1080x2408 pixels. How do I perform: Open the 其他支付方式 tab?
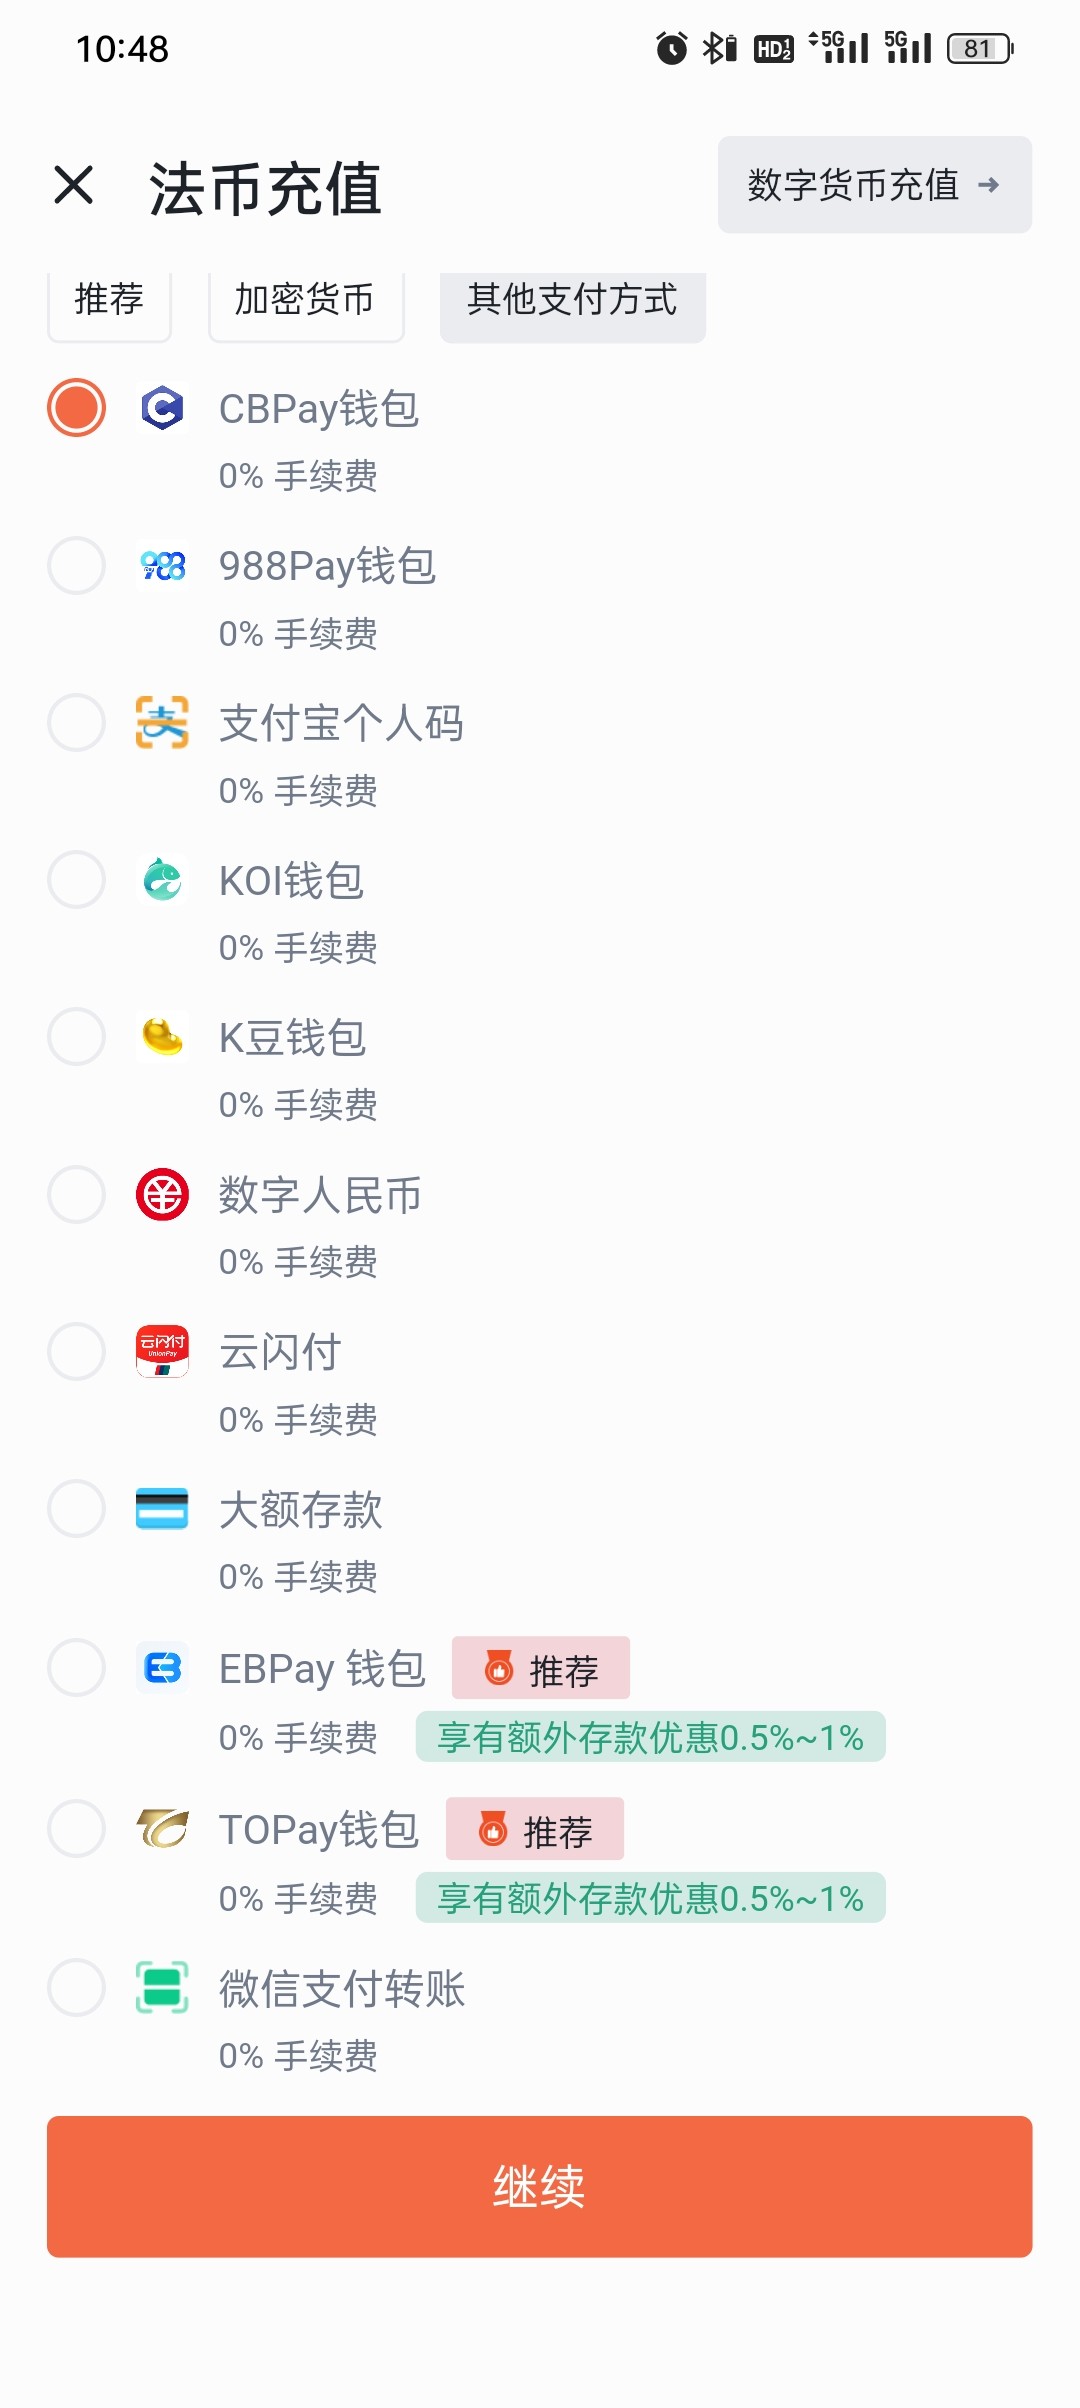(572, 300)
